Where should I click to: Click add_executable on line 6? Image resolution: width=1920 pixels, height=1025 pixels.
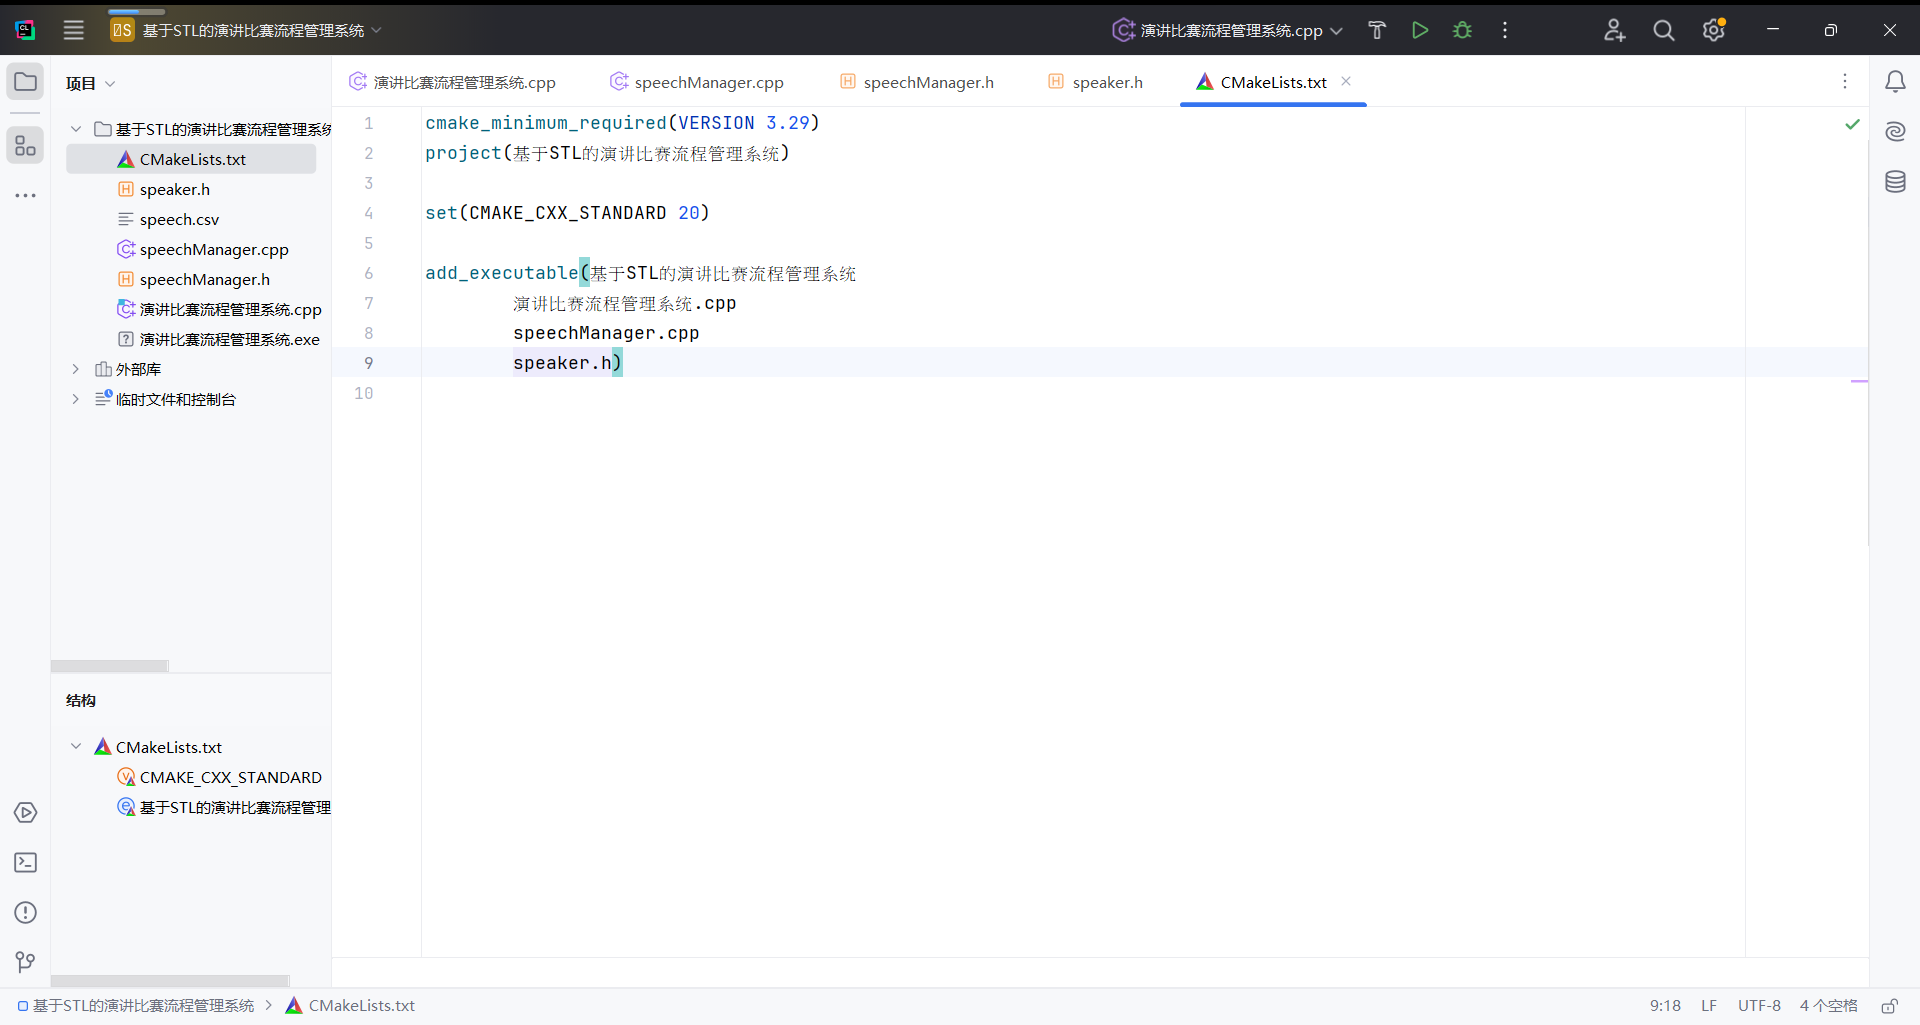tap(501, 273)
